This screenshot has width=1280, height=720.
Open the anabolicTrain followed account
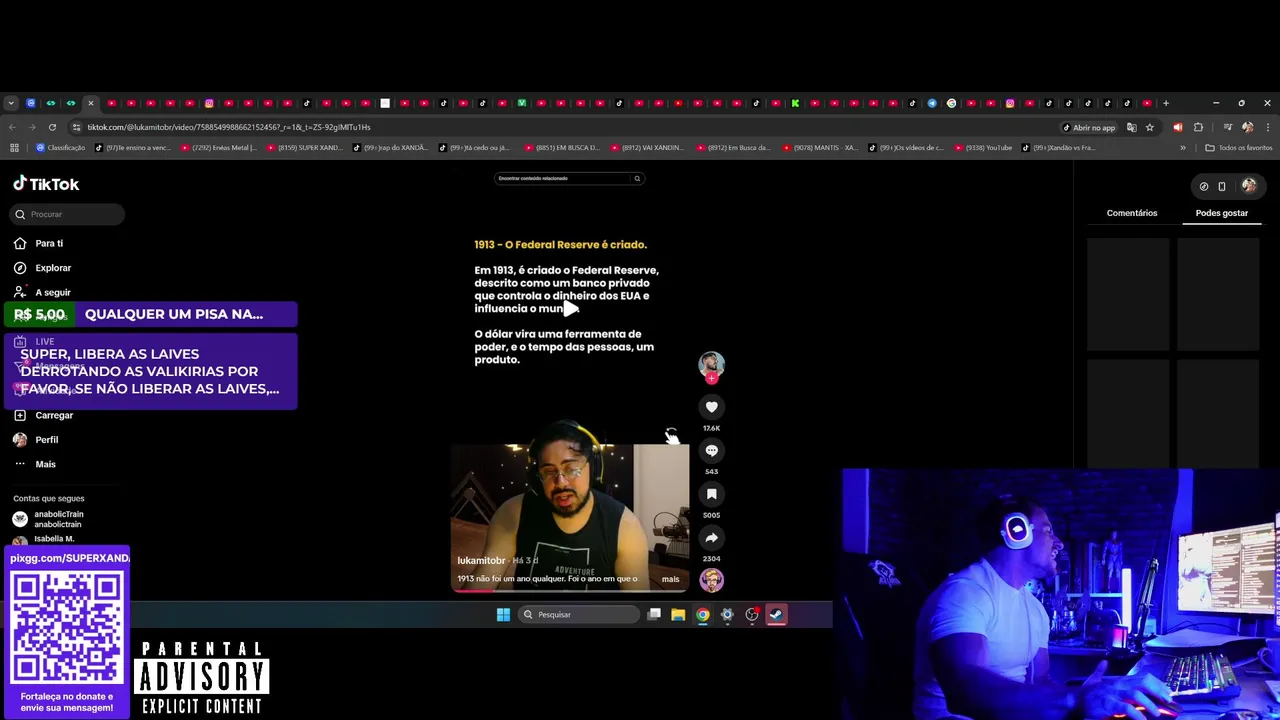tap(59, 519)
